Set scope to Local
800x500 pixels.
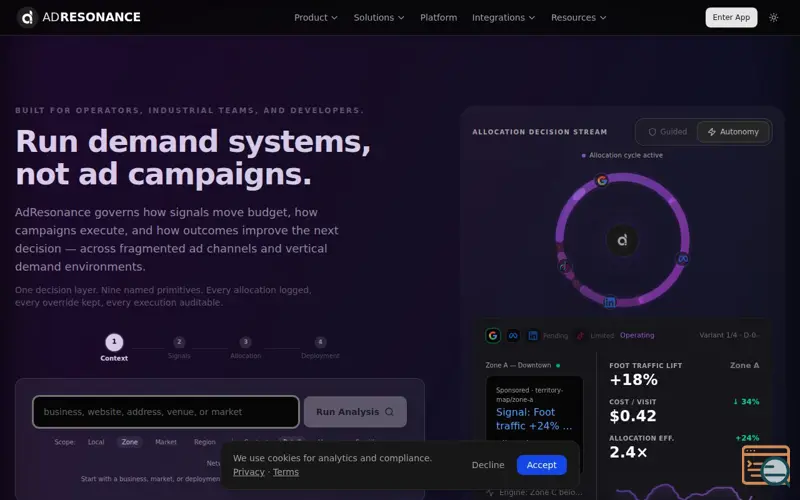pos(96,442)
